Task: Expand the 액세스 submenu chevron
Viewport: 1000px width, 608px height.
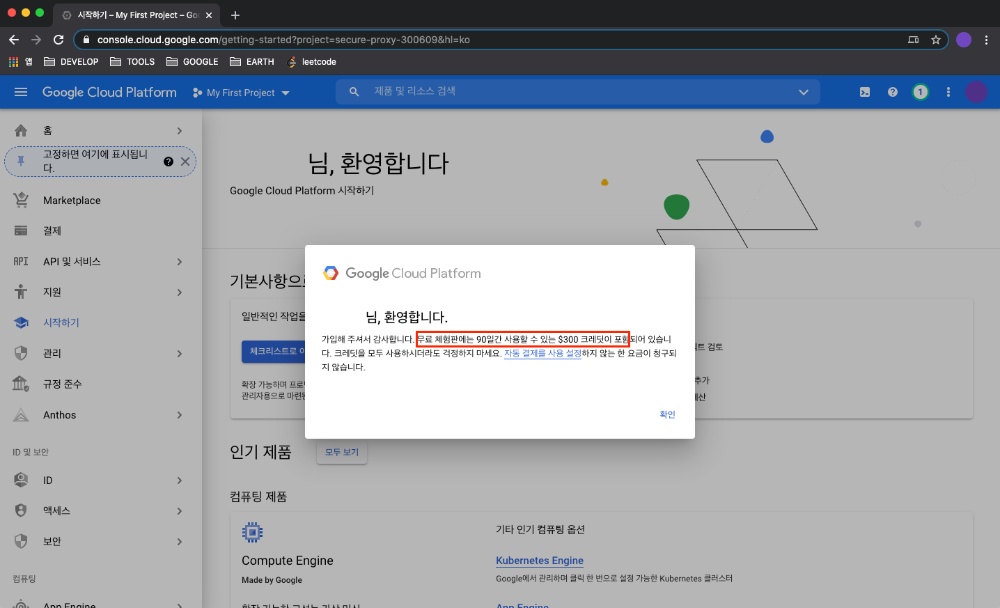Action: click(x=179, y=510)
